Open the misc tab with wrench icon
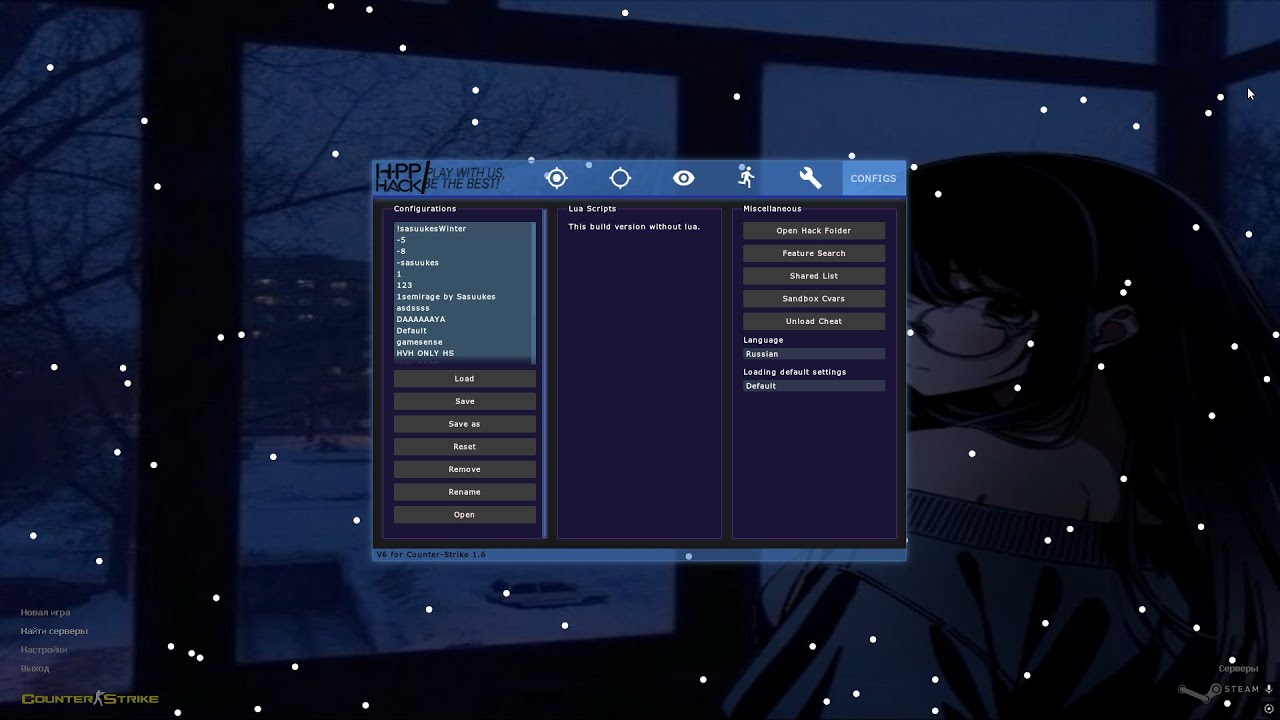1280x720 pixels. pyautogui.click(x=810, y=178)
